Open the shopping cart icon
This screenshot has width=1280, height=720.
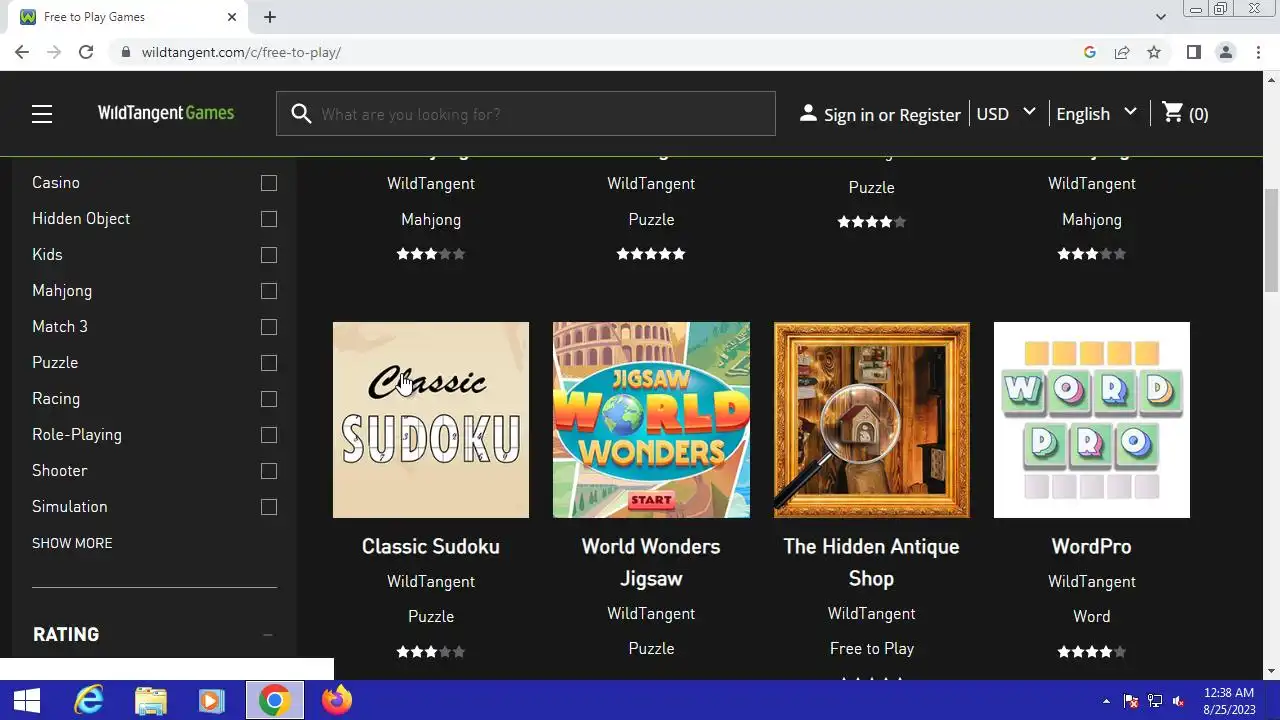tap(1172, 113)
